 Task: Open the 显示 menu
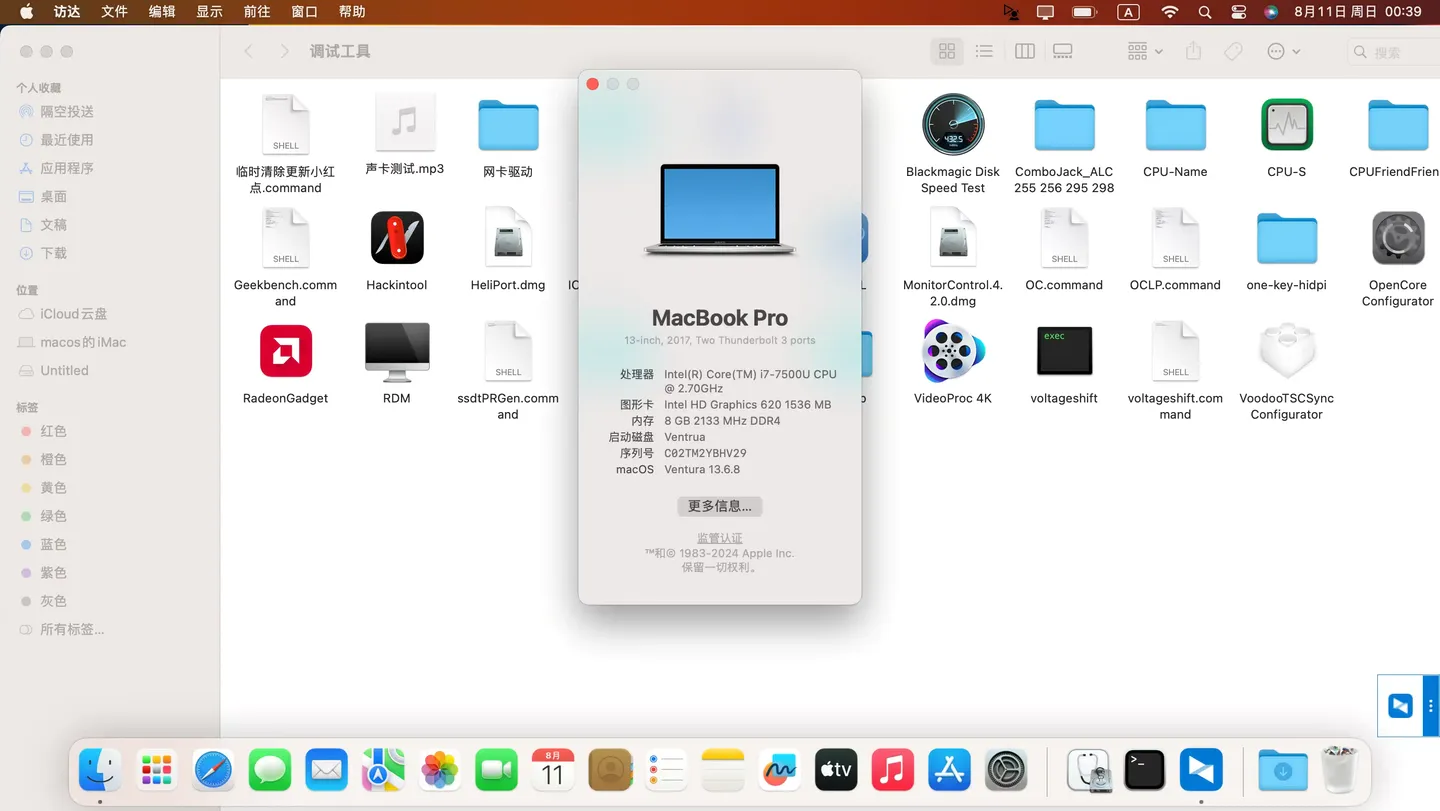pyautogui.click(x=207, y=12)
